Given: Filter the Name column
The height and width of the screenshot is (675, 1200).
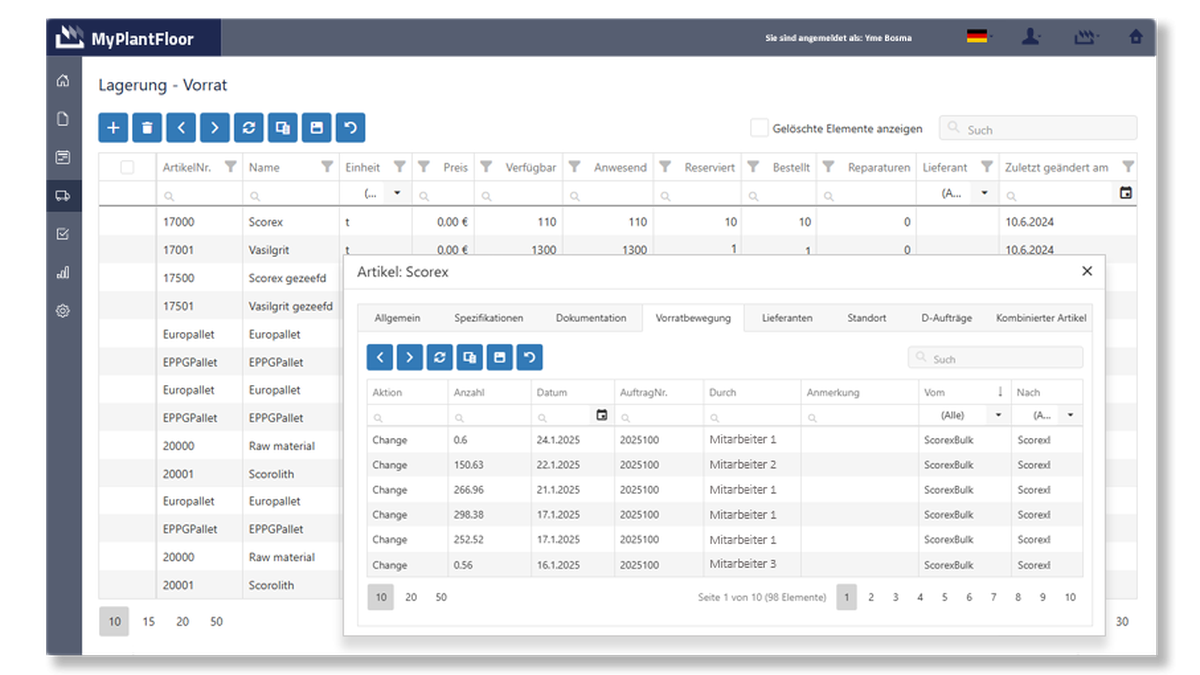Looking at the screenshot, I should click(x=327, y=167).
